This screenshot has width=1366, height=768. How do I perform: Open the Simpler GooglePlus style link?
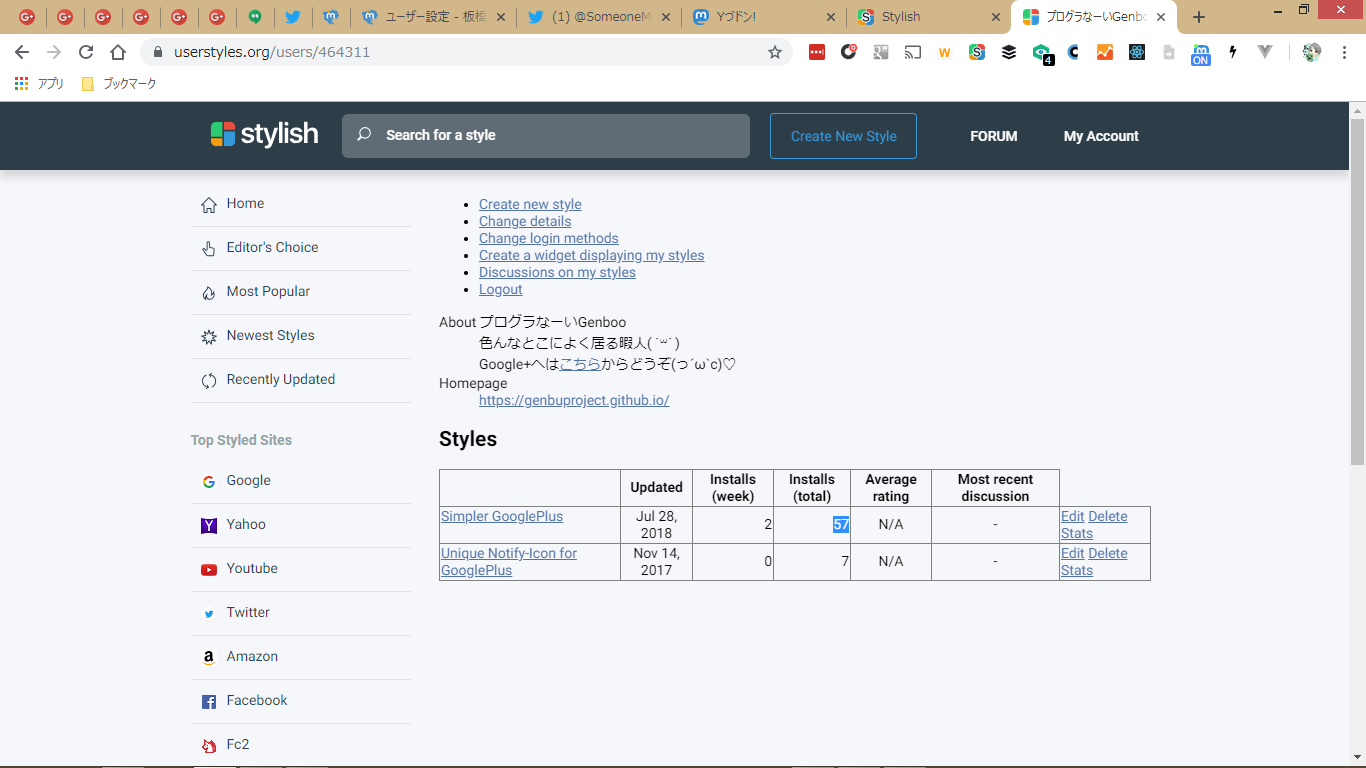point(502,517)
